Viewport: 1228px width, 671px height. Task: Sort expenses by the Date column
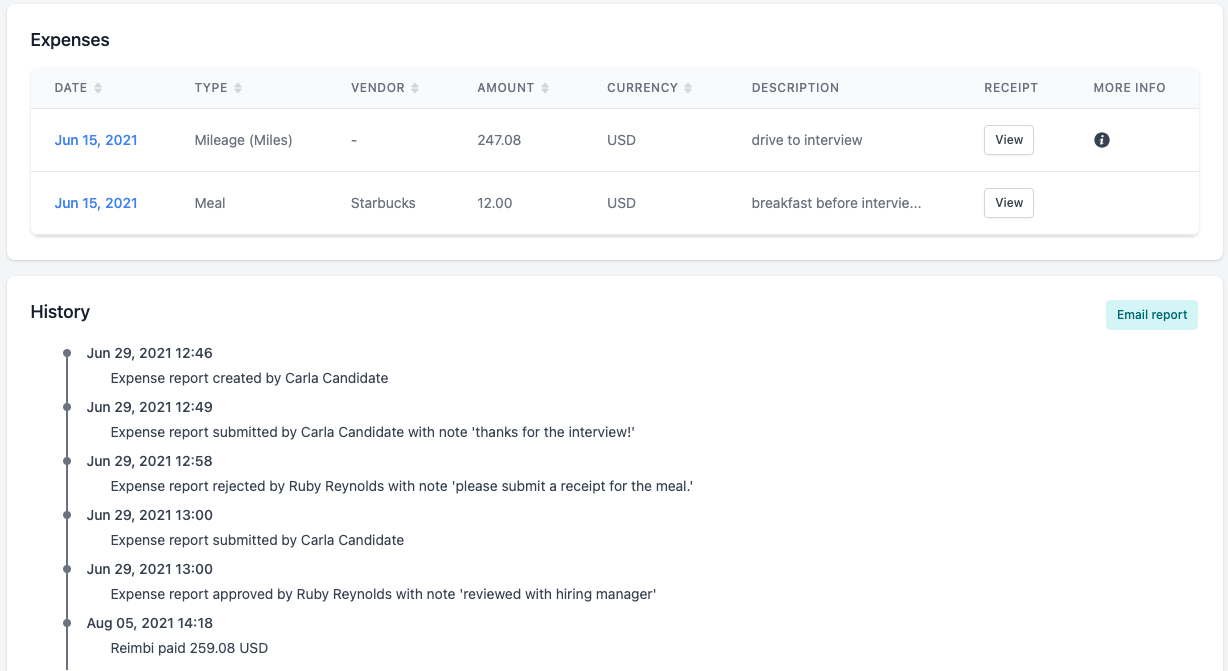[x=100, y=87]
